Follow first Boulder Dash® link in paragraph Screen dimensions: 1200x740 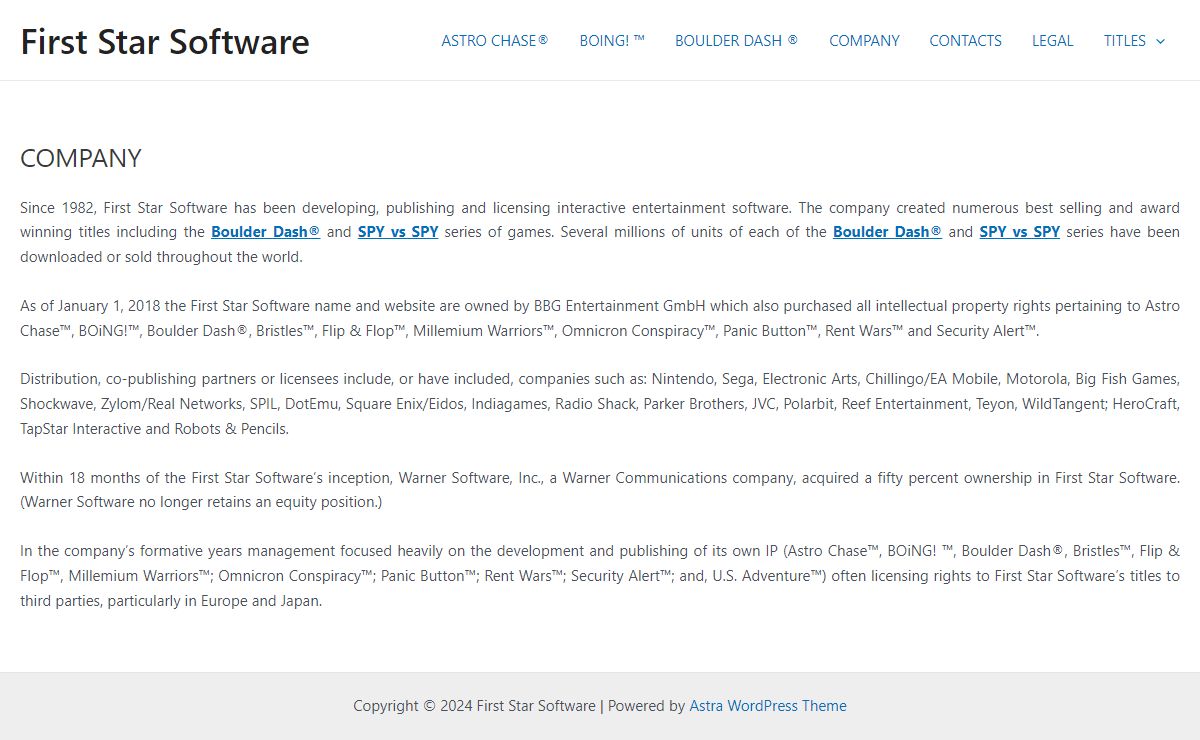[x=266, y=232]
